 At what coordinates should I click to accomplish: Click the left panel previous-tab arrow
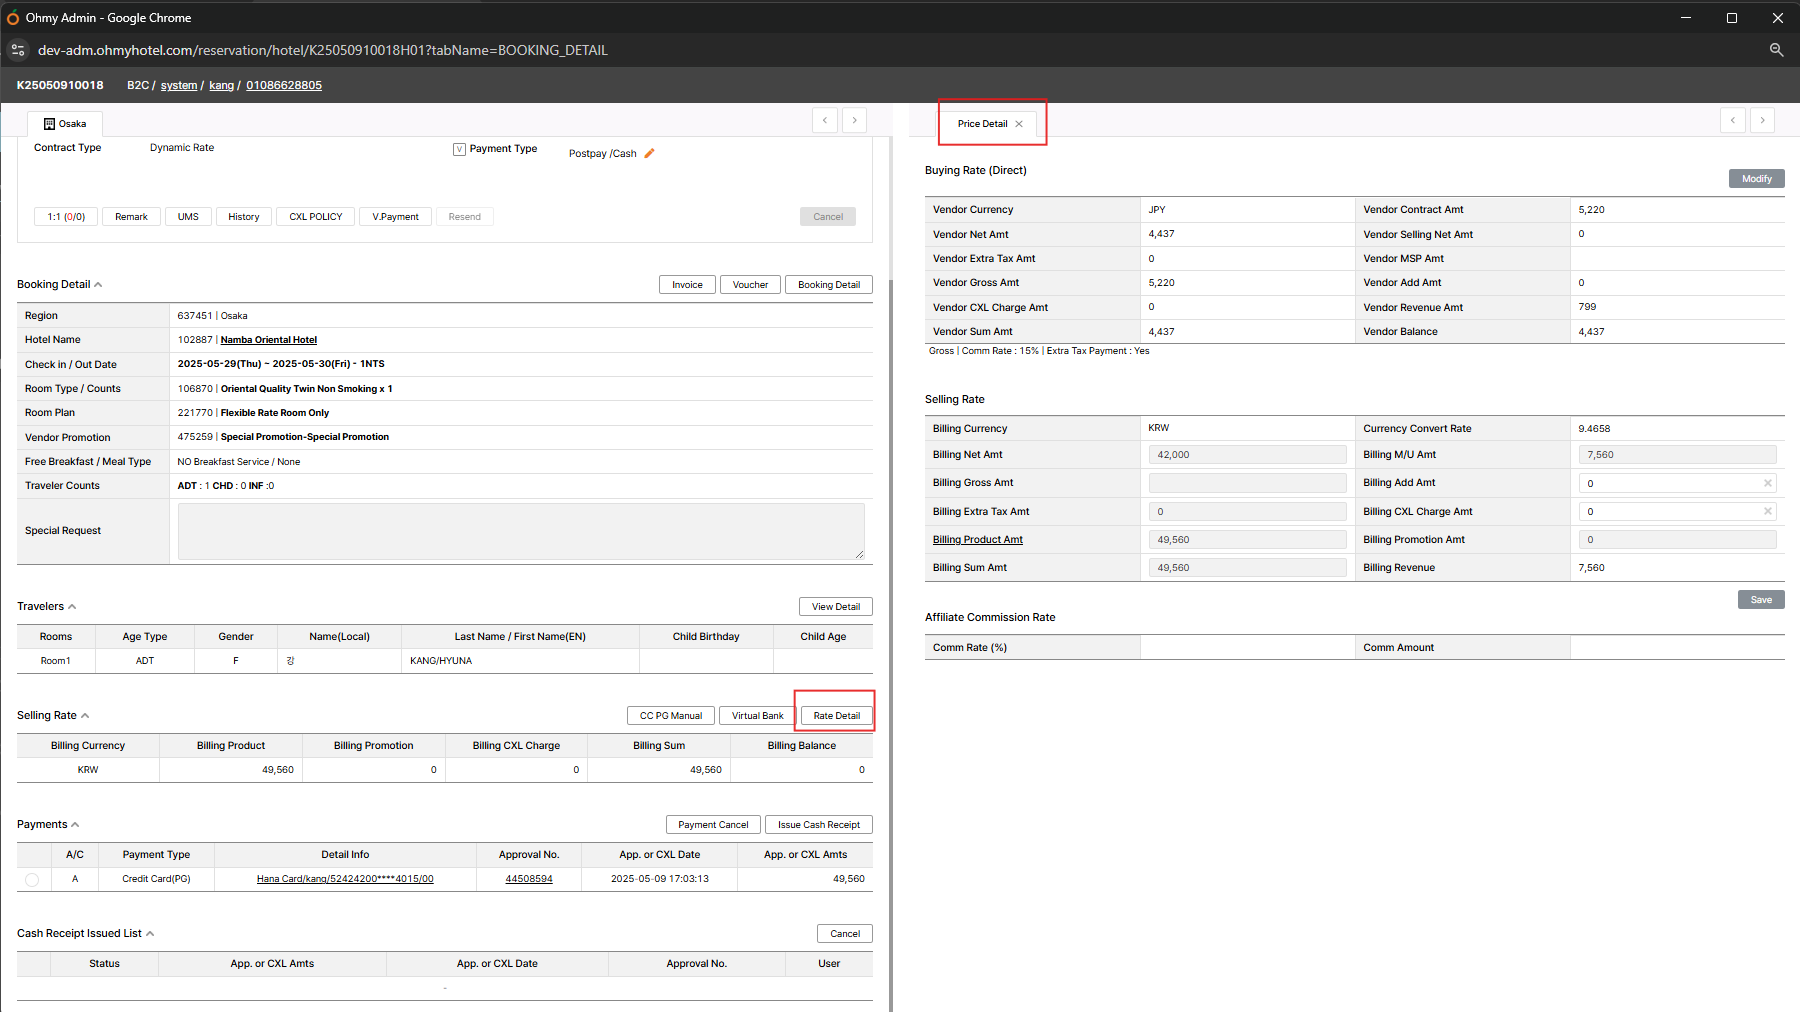click(x=825, y=120)
